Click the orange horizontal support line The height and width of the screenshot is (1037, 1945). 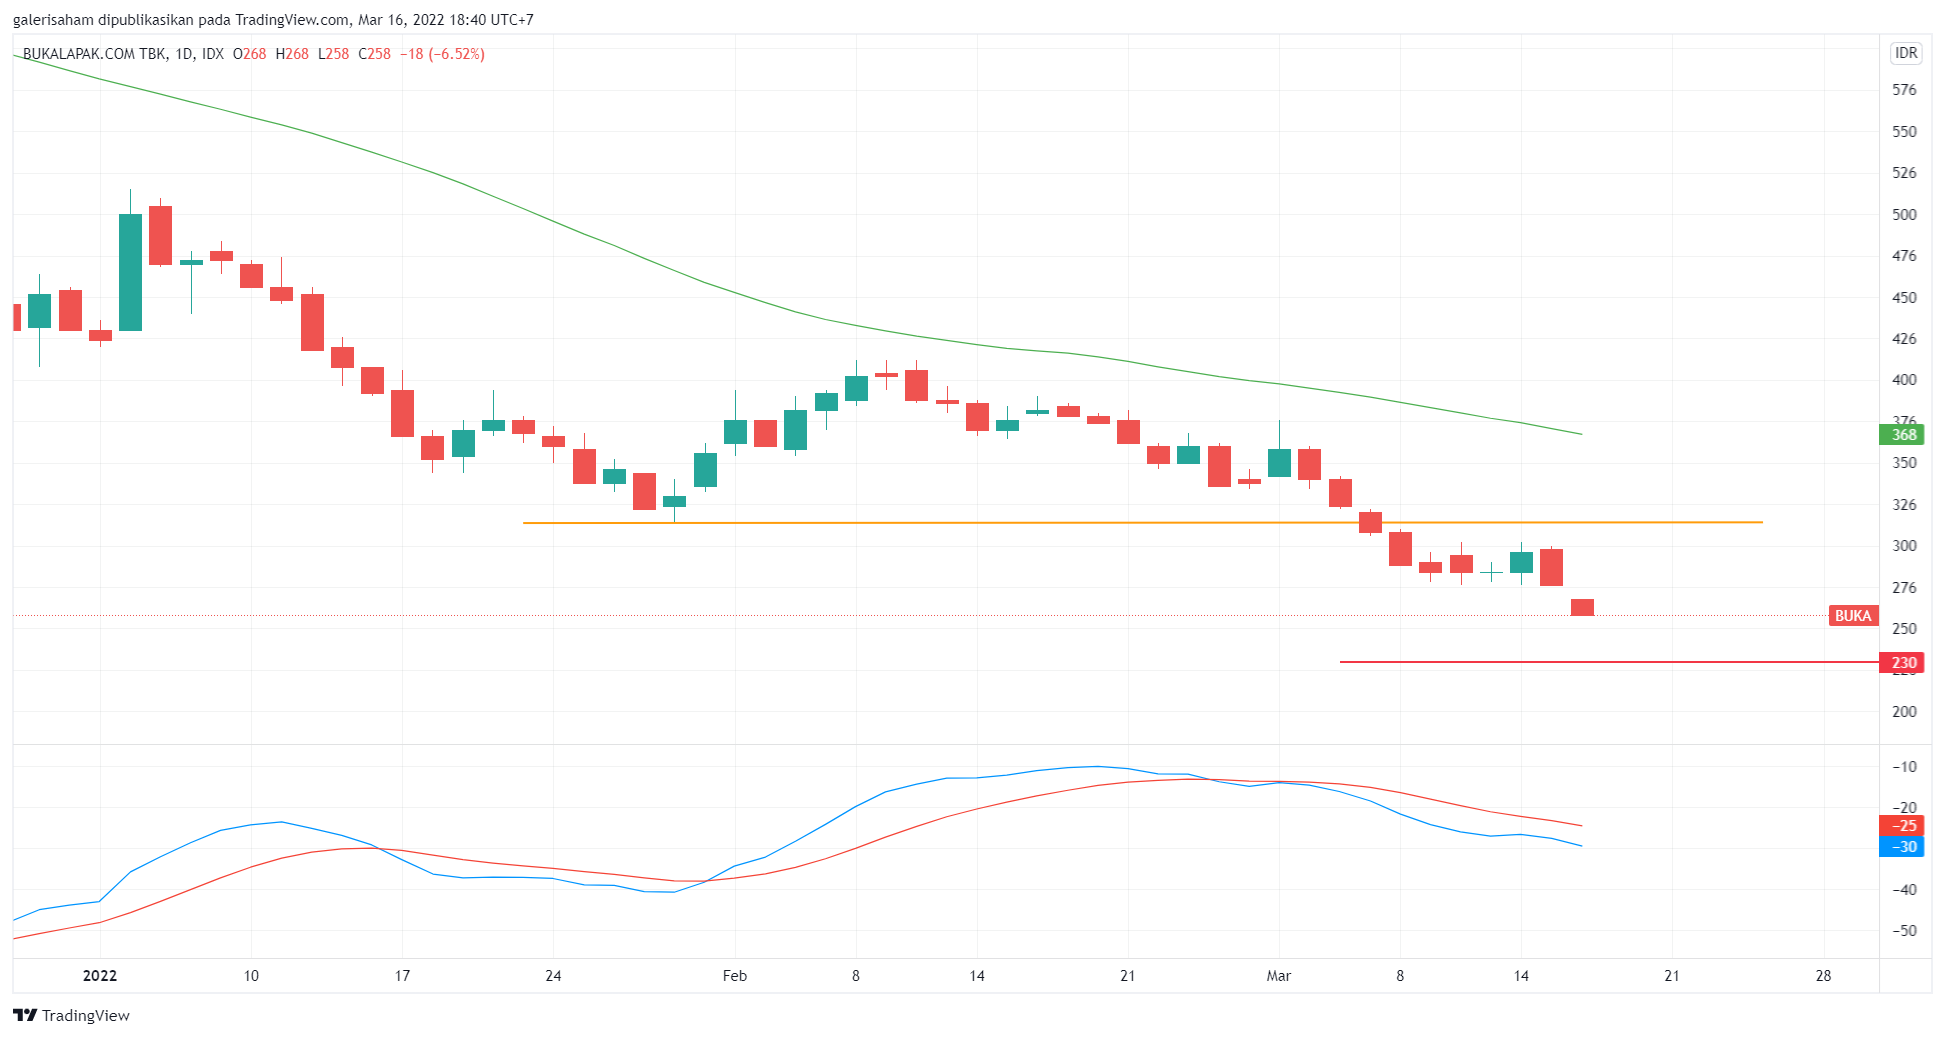(x=1142, y=523)
